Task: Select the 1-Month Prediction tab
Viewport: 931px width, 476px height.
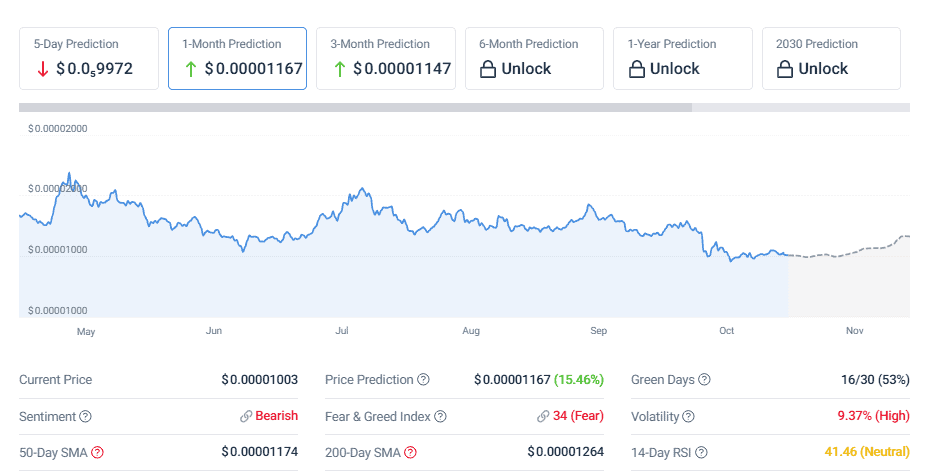Action: coord(237,59)
